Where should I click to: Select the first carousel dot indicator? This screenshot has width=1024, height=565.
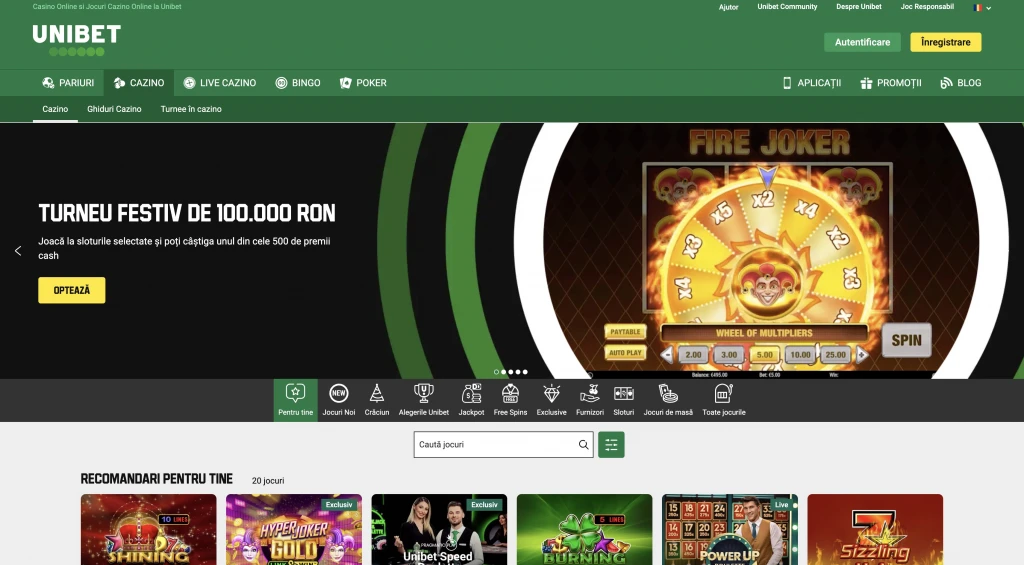click(497, 372)
